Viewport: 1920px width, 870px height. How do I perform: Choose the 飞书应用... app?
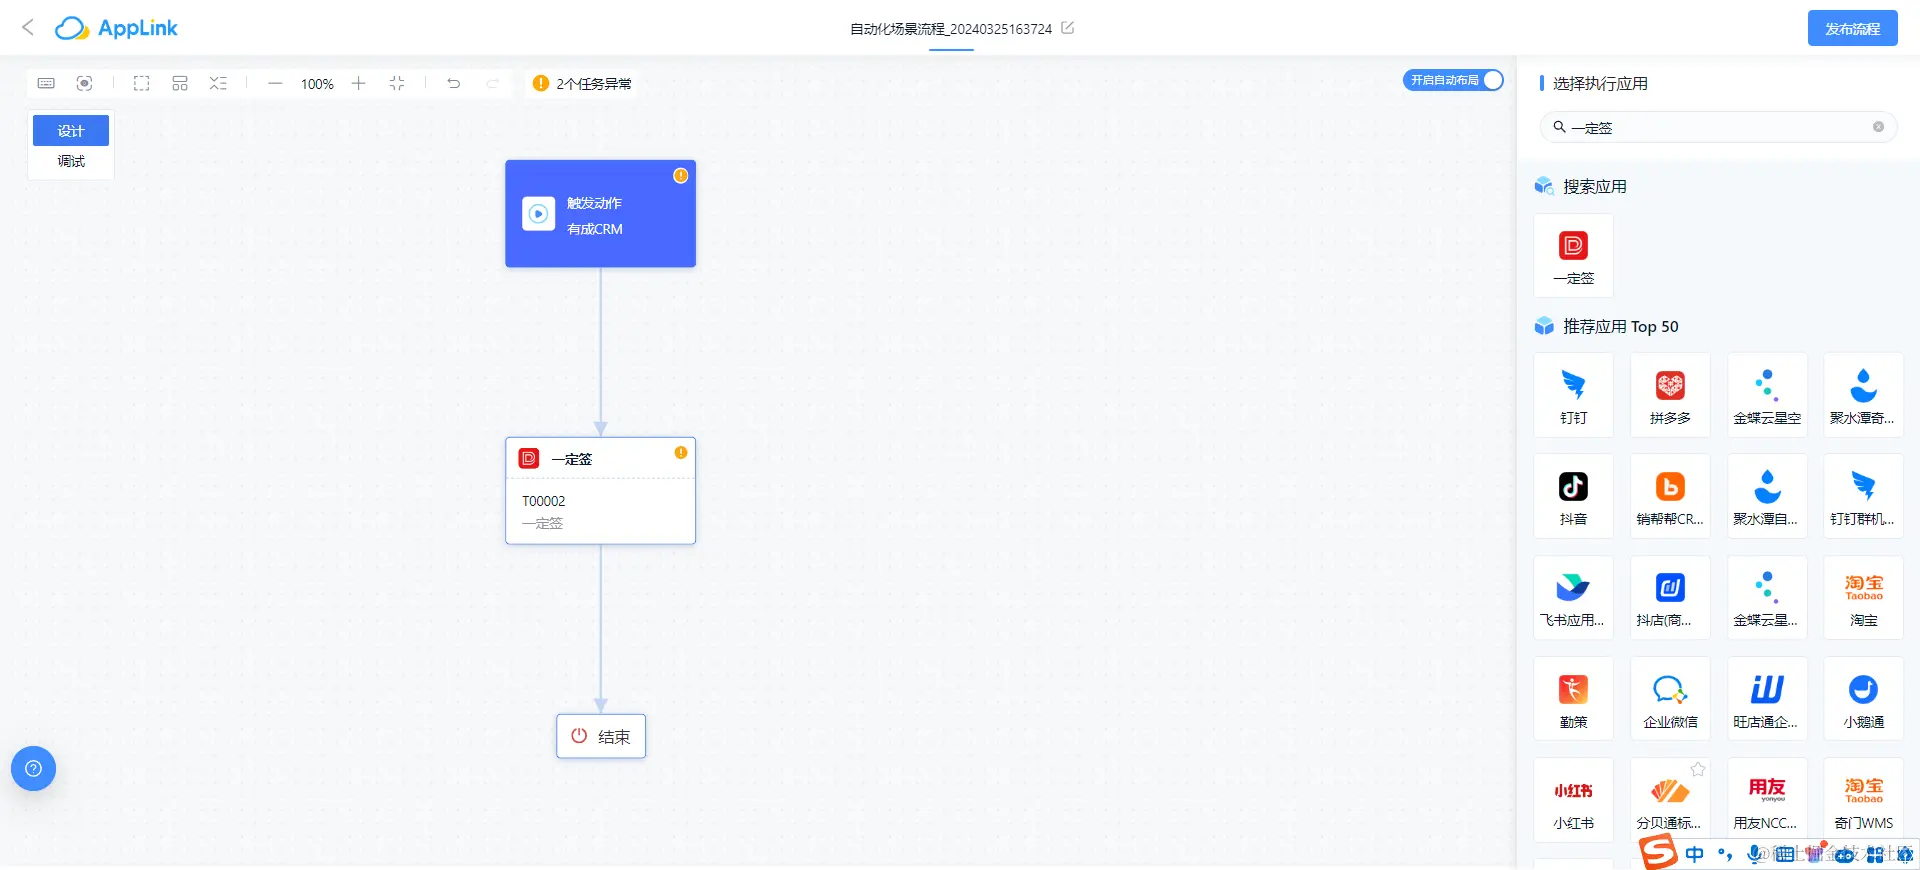tap(1573, 598)
